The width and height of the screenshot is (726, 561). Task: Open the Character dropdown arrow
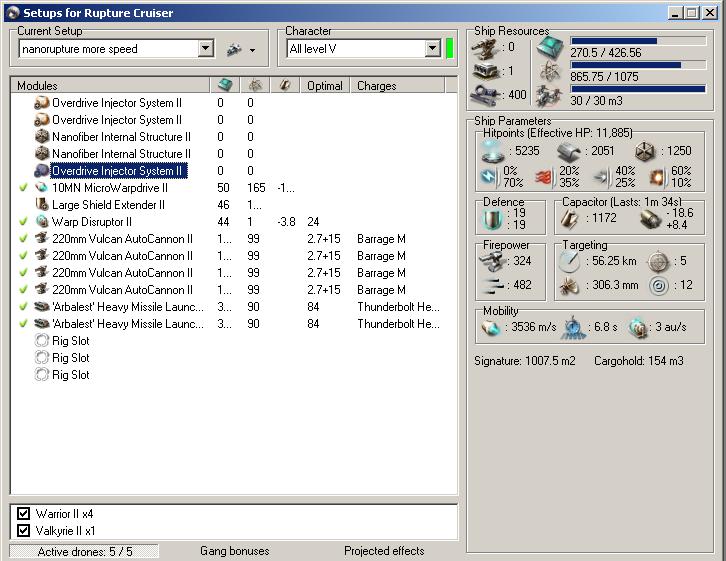[x=432, y=48]
